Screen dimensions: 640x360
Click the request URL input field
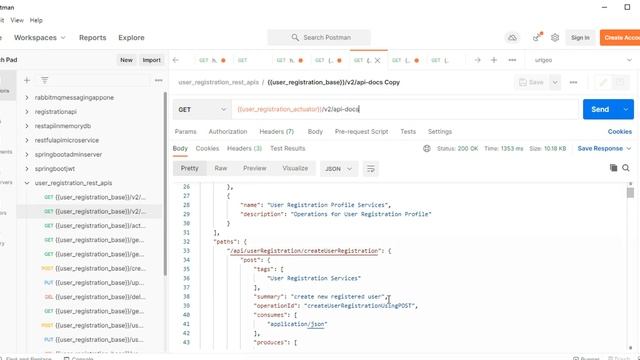click(405, 109)
